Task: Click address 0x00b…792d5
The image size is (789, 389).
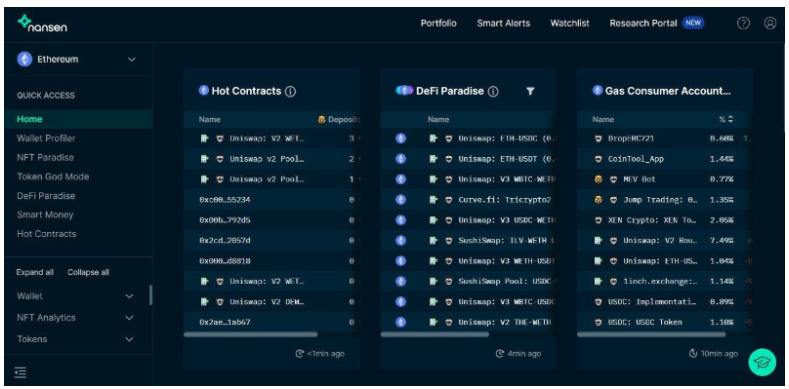Action: point(224,220)
